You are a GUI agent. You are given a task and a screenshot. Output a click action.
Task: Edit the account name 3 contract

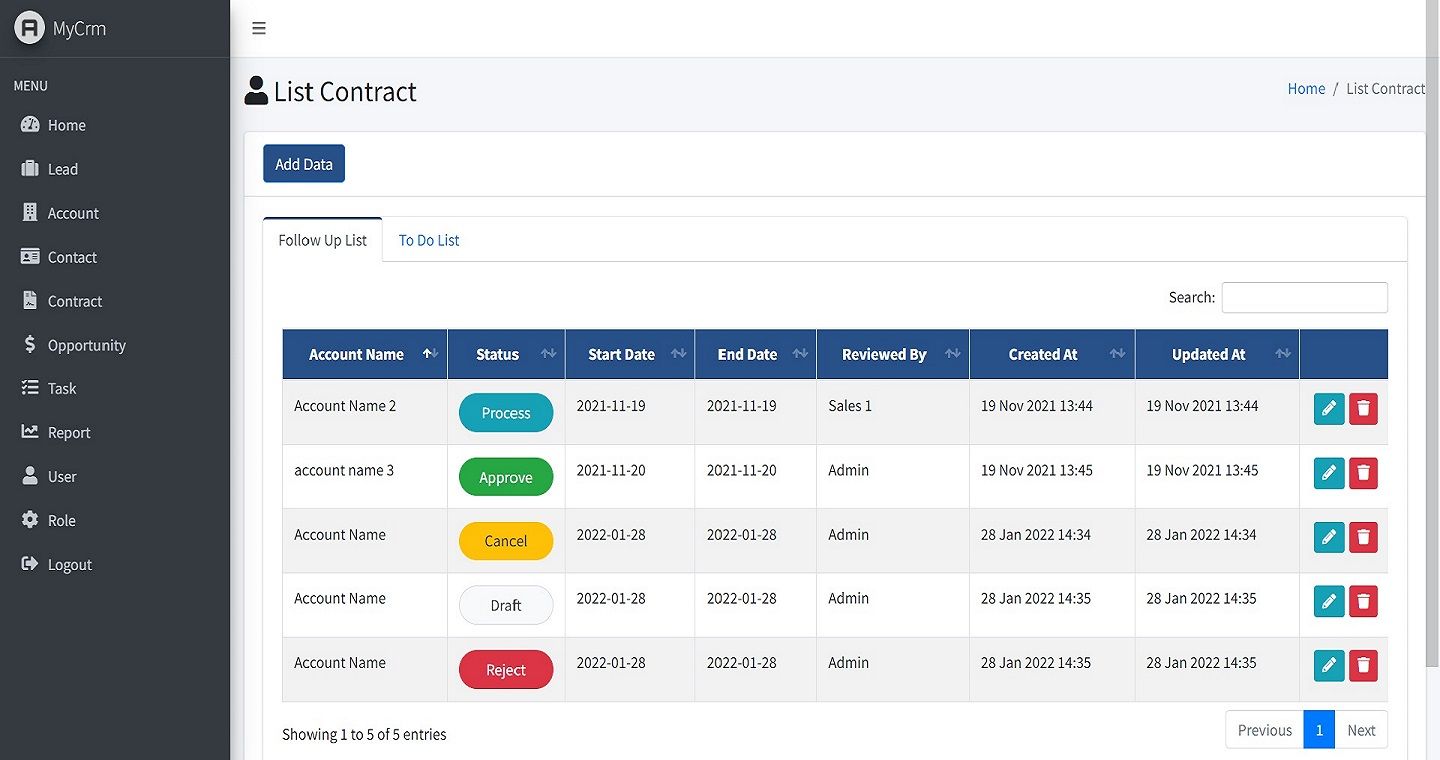click(x=1329, y=473)
